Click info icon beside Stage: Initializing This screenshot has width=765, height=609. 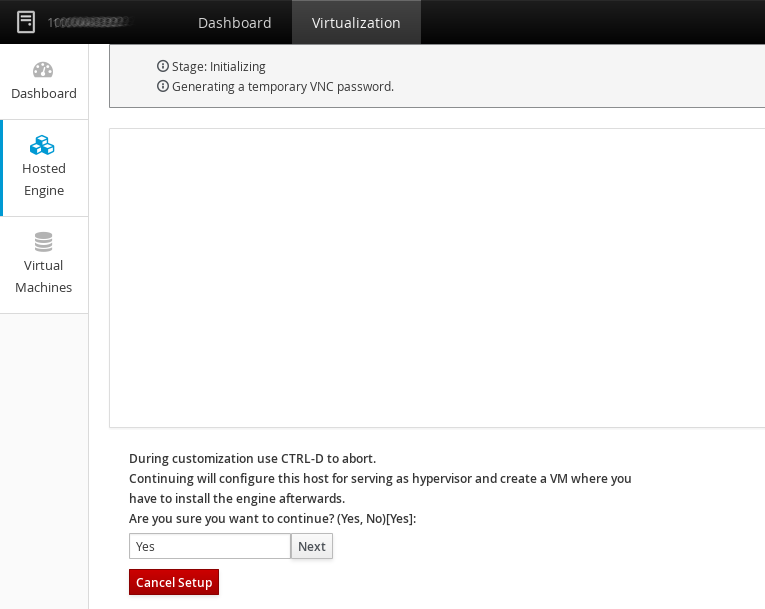click(x=163, y=66)
